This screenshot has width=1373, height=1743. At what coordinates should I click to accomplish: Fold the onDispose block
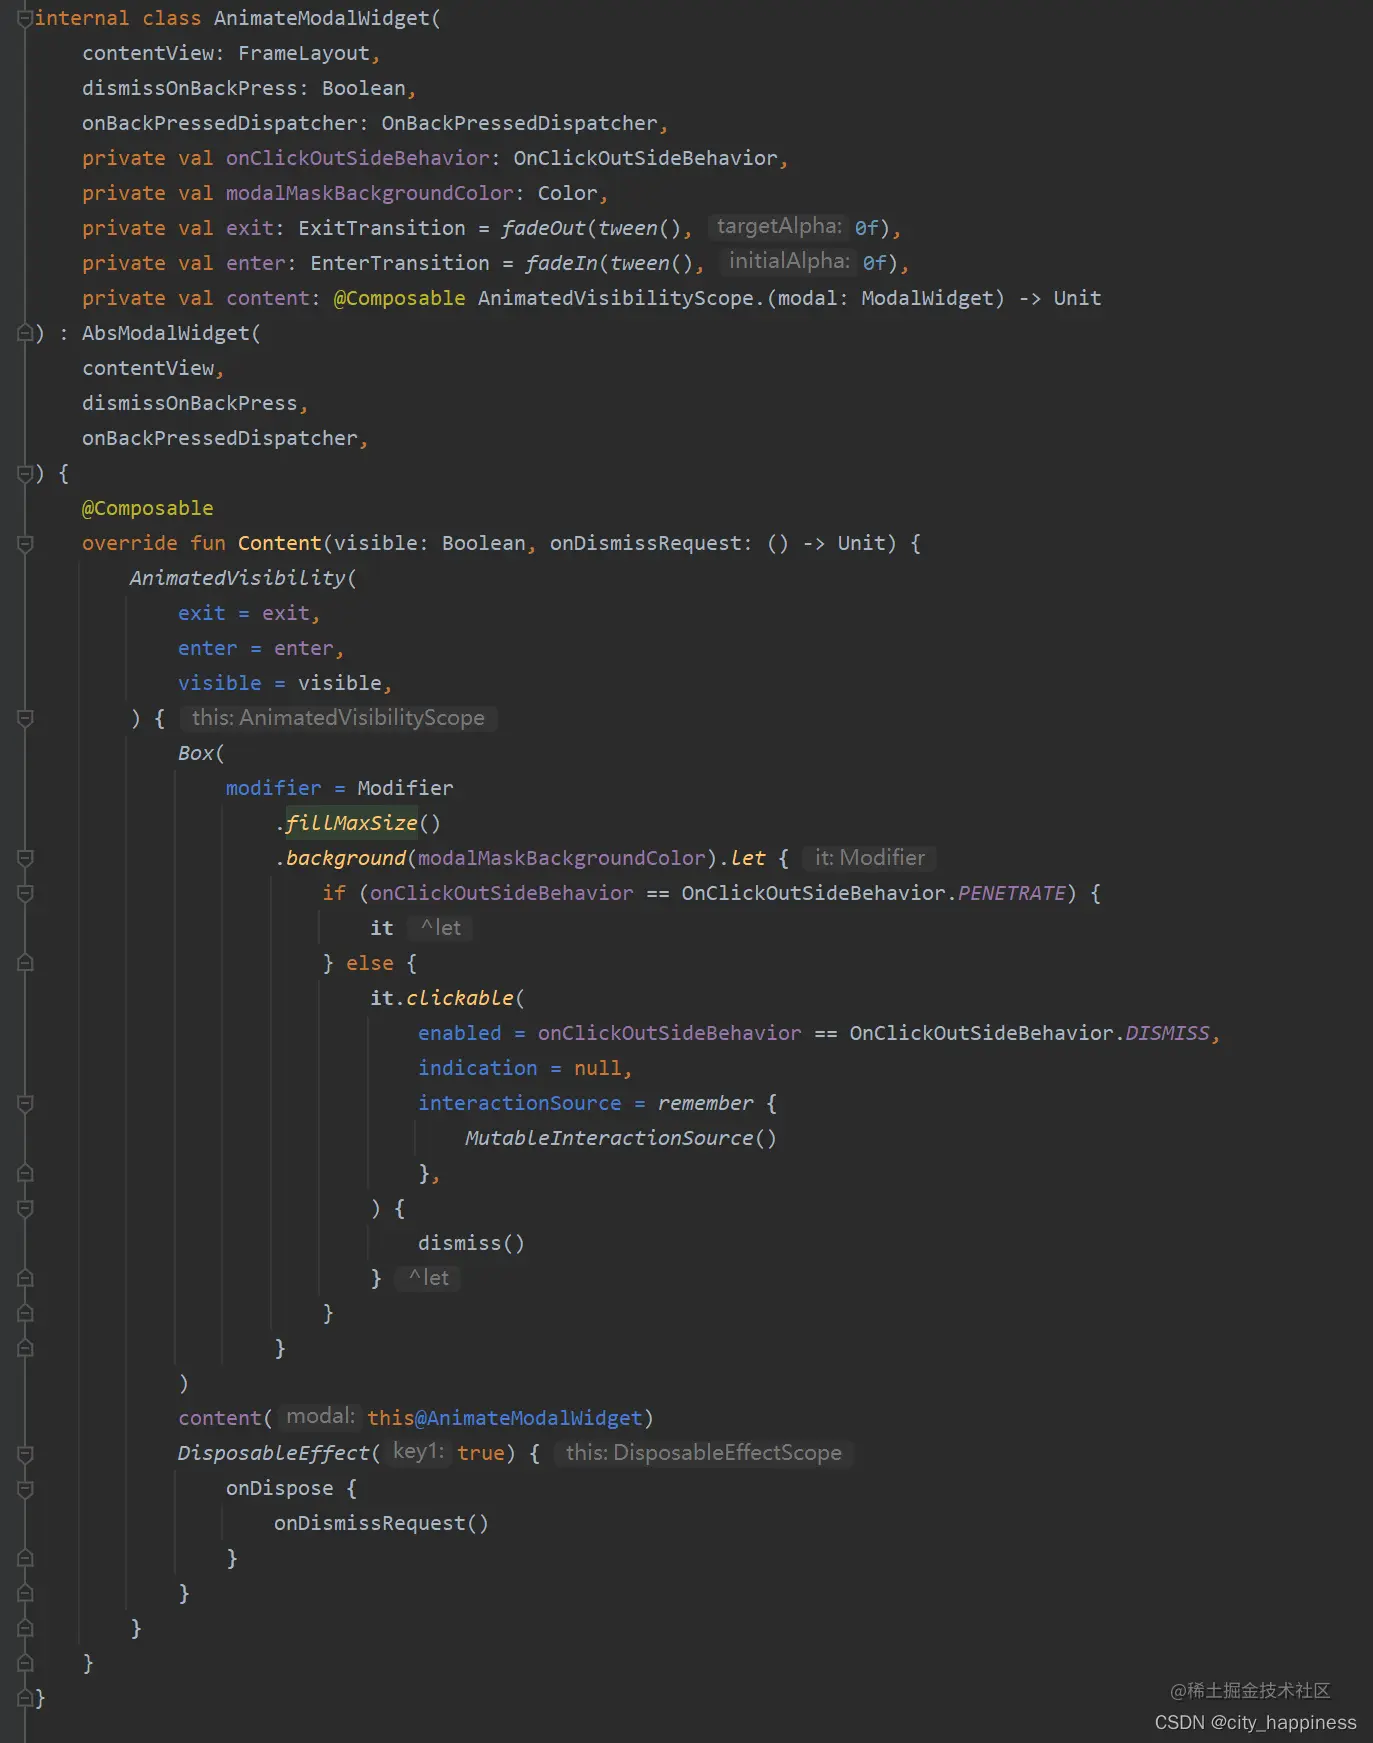pos(26,1489)
